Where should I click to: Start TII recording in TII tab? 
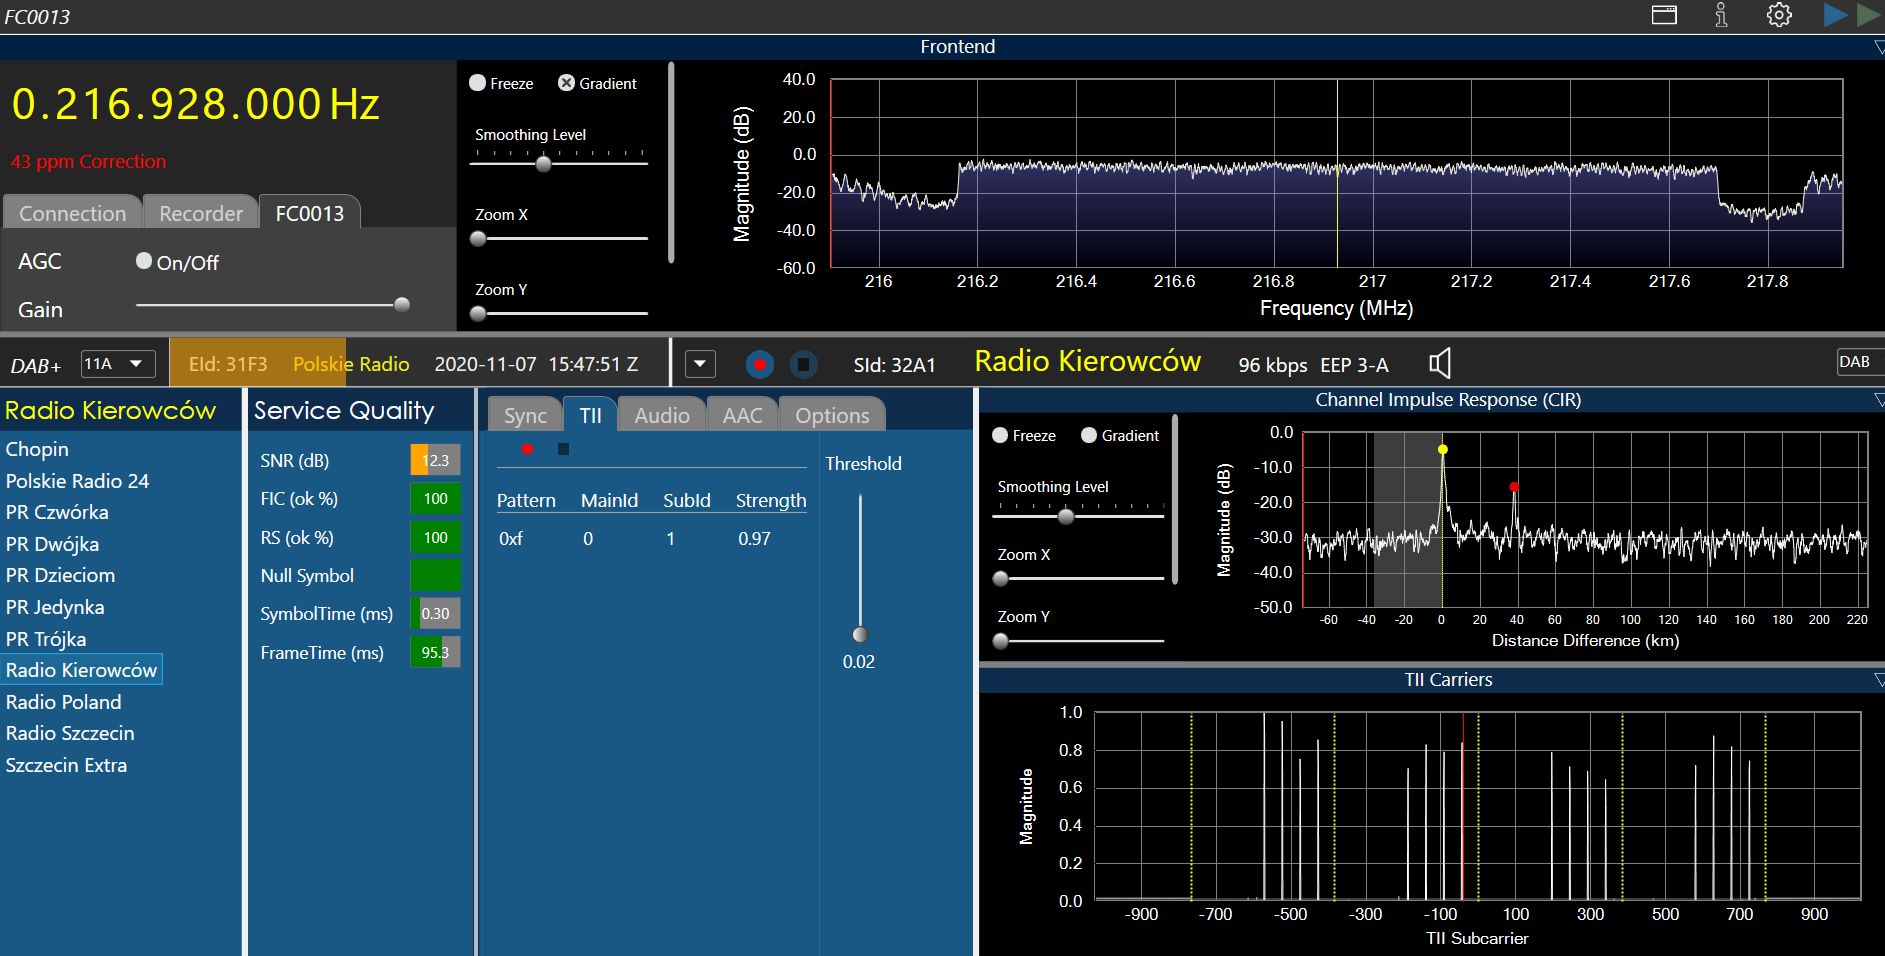point(527,449)
